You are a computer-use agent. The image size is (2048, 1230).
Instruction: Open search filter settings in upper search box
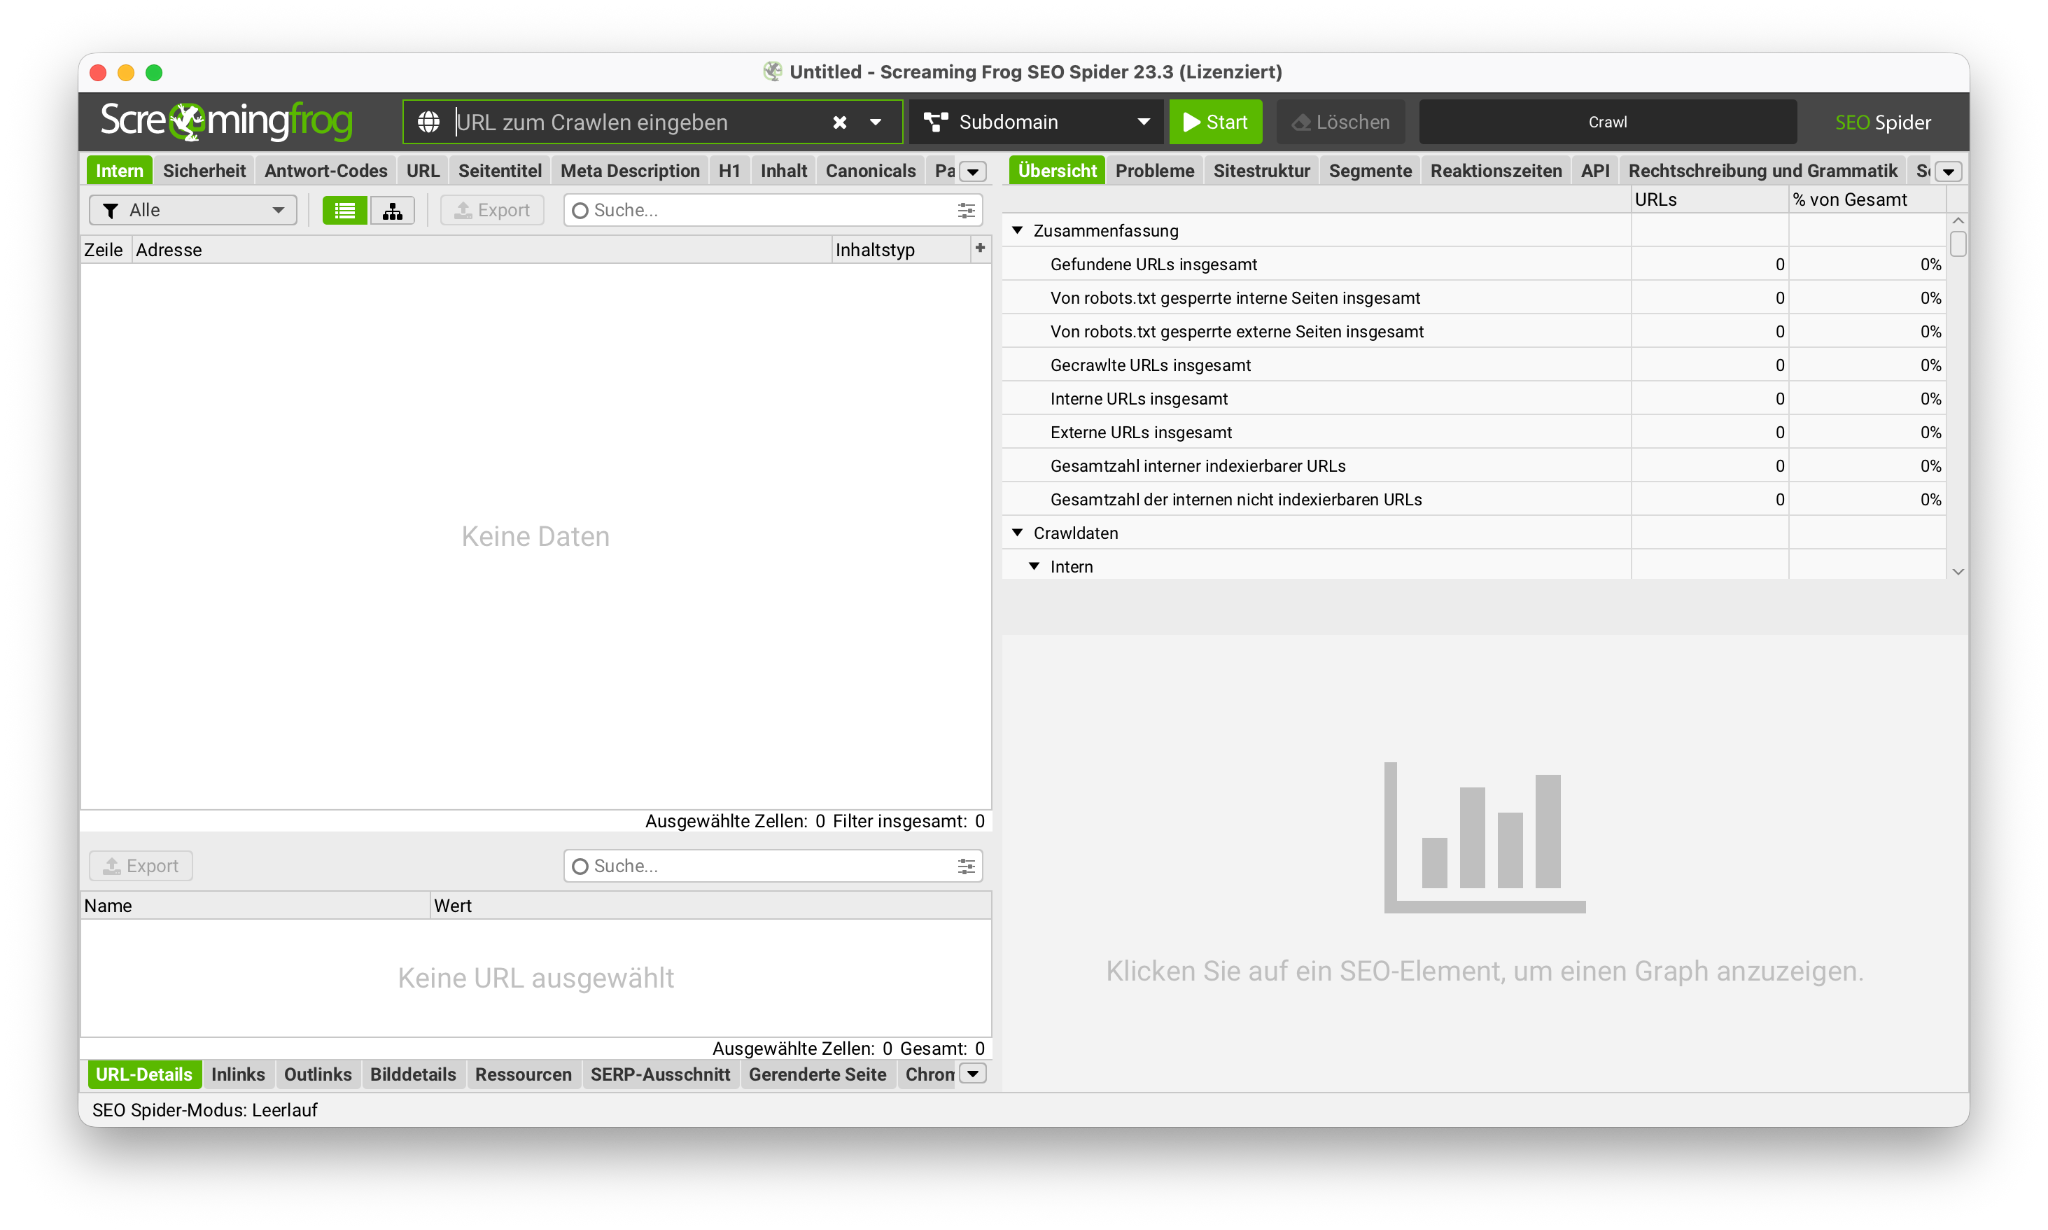point(966,210)
